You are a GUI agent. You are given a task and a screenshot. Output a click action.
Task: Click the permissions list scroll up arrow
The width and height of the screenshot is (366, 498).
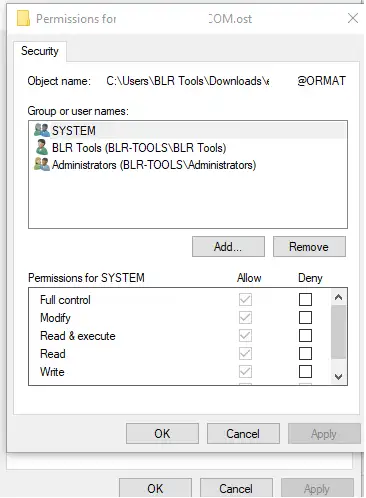point(338,297)
